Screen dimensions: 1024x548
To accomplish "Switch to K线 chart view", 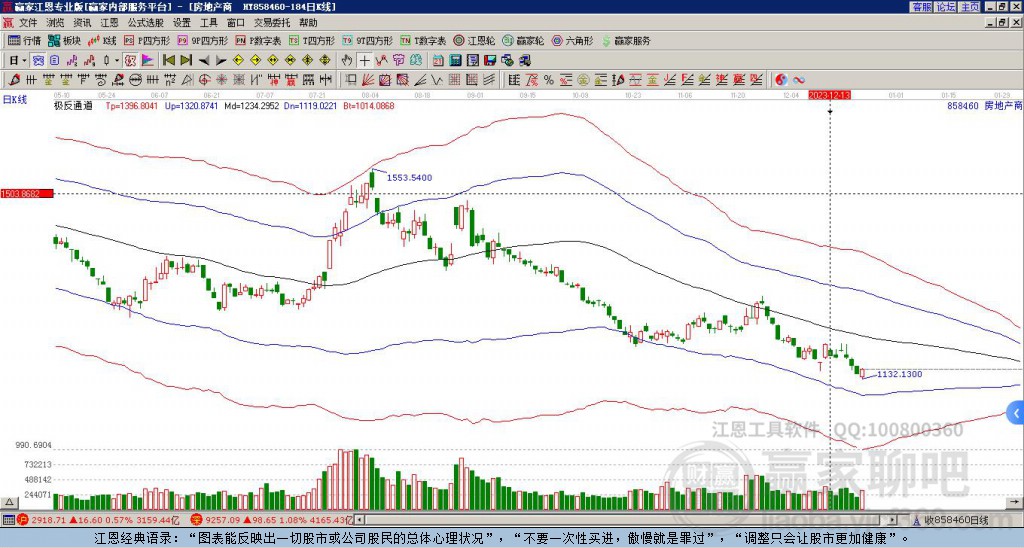I will point(102,41).
